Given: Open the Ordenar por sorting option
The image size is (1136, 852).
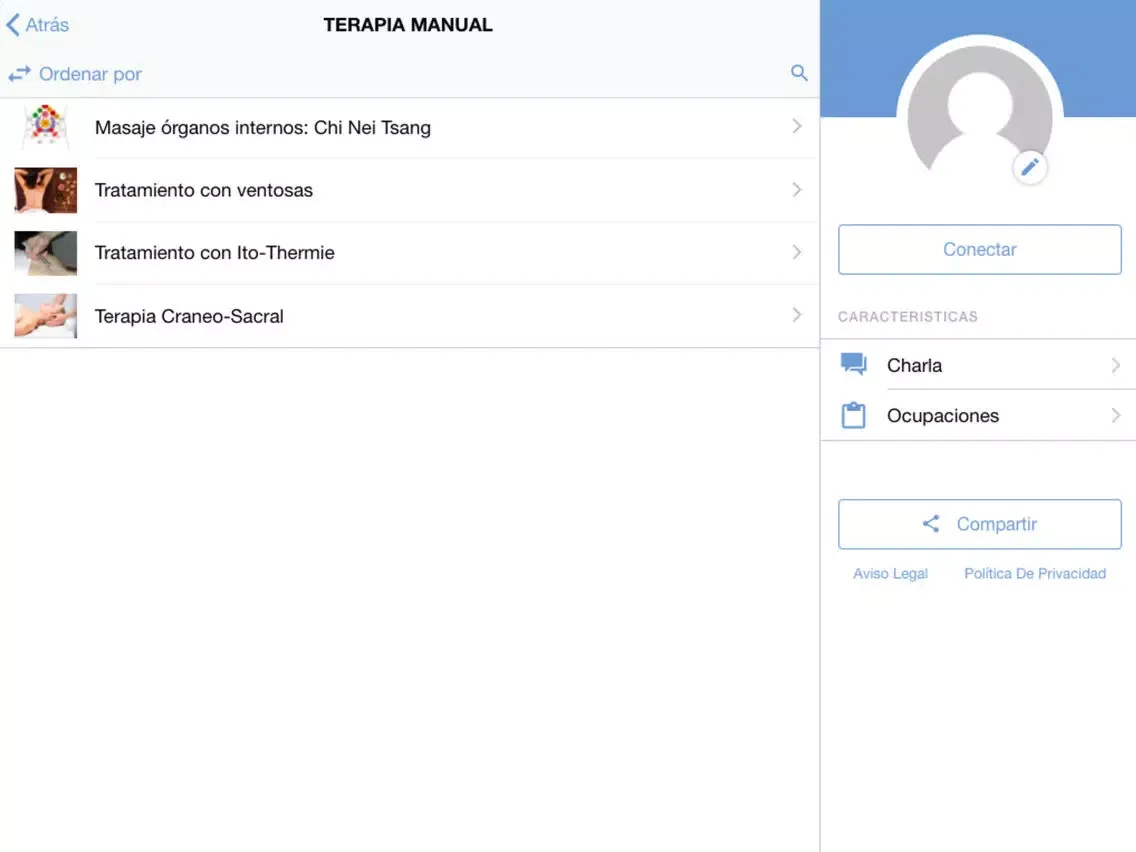Looking at the screenshot, I should (75, 74).
